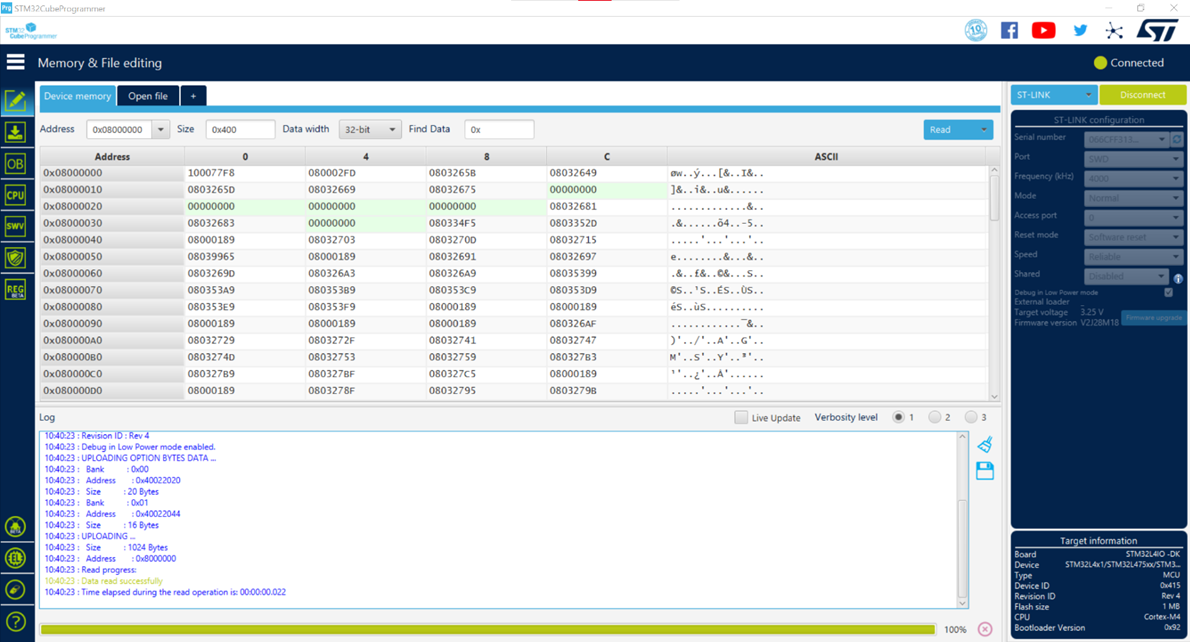Viewport: 1190px width, 642px height.
Task: Open the Access port dropdown
Action: [x=1133, y=218]
